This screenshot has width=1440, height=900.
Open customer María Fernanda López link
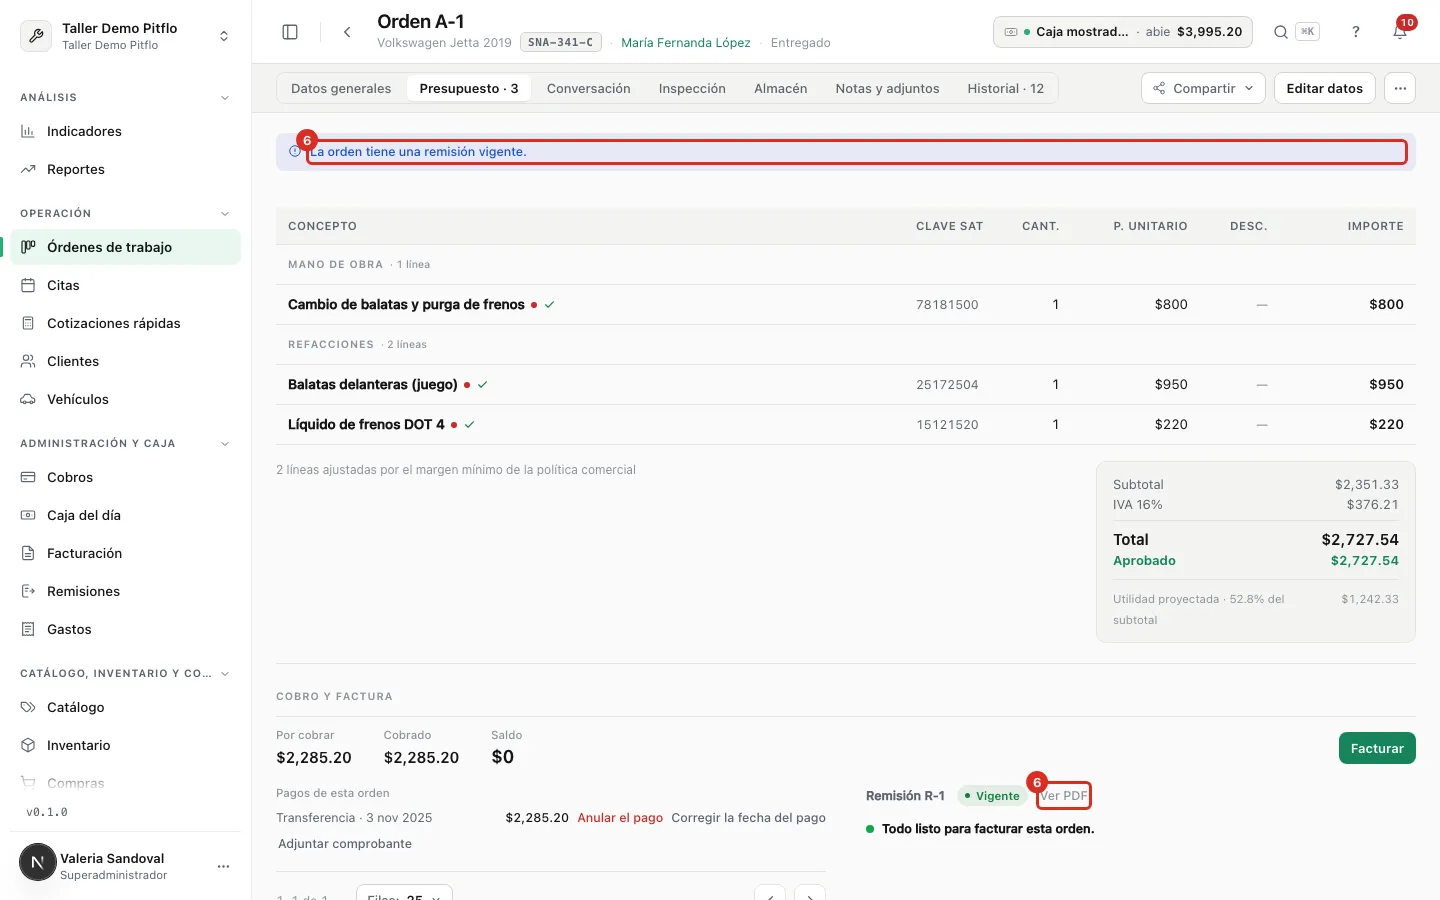tap(685, 42)
